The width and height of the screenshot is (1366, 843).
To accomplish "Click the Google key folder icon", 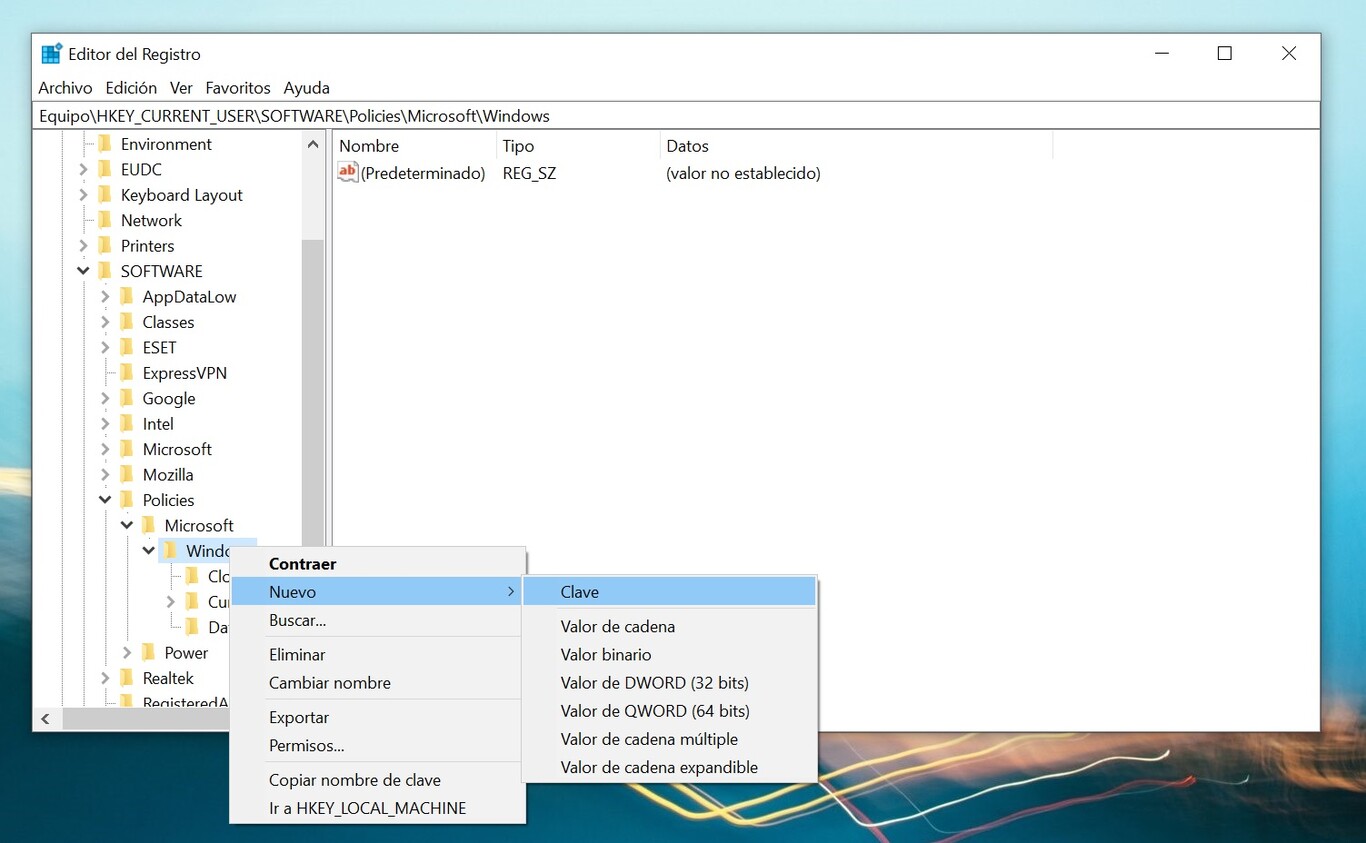I will point(127,398).
